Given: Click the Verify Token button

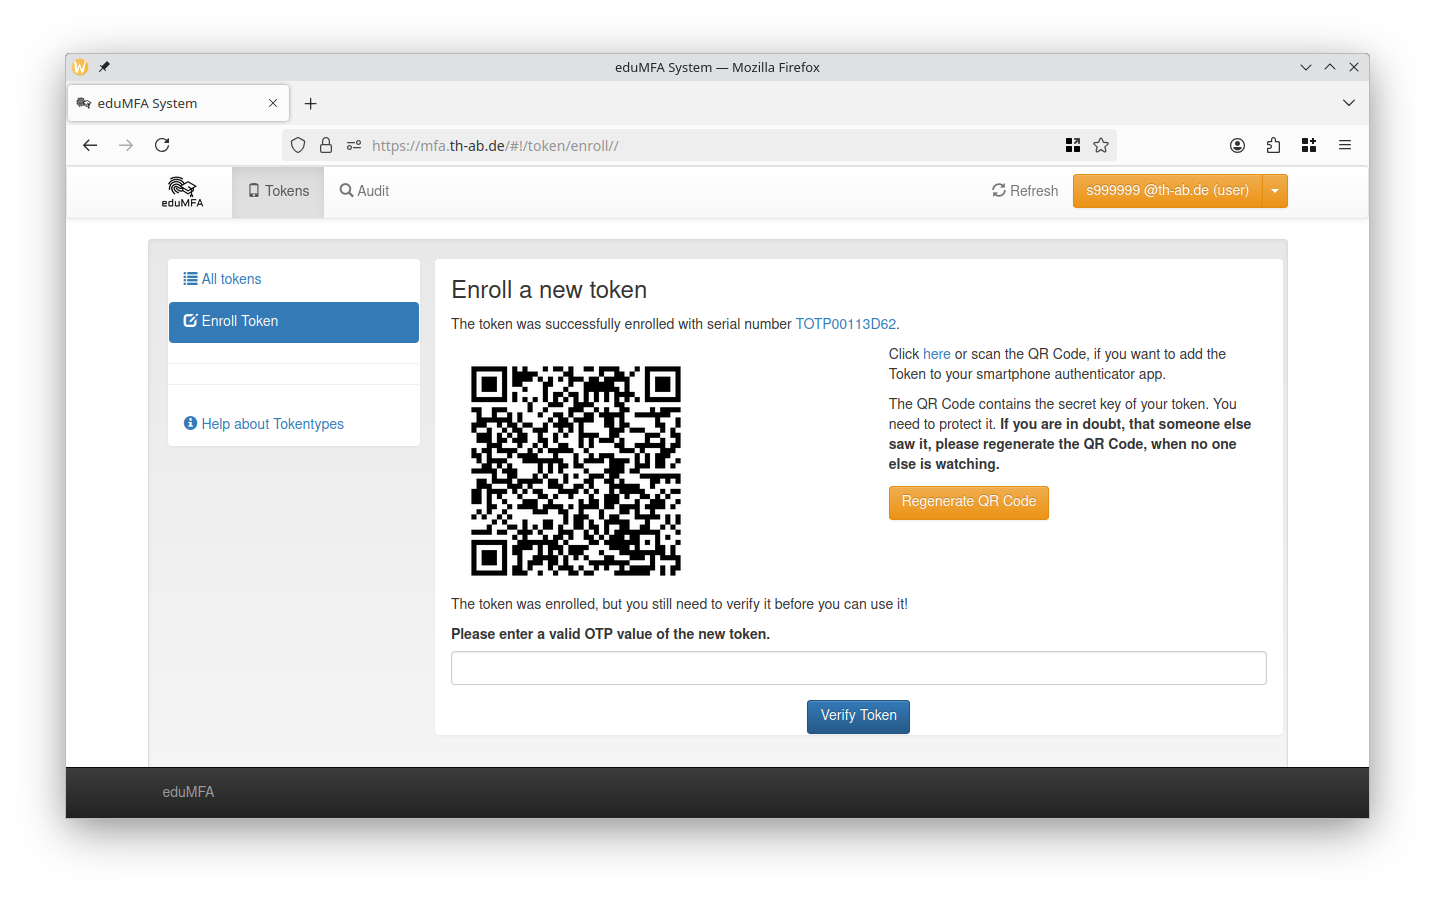Looking at the screenshot, I should pyautogui.click(x=858, y=716).
